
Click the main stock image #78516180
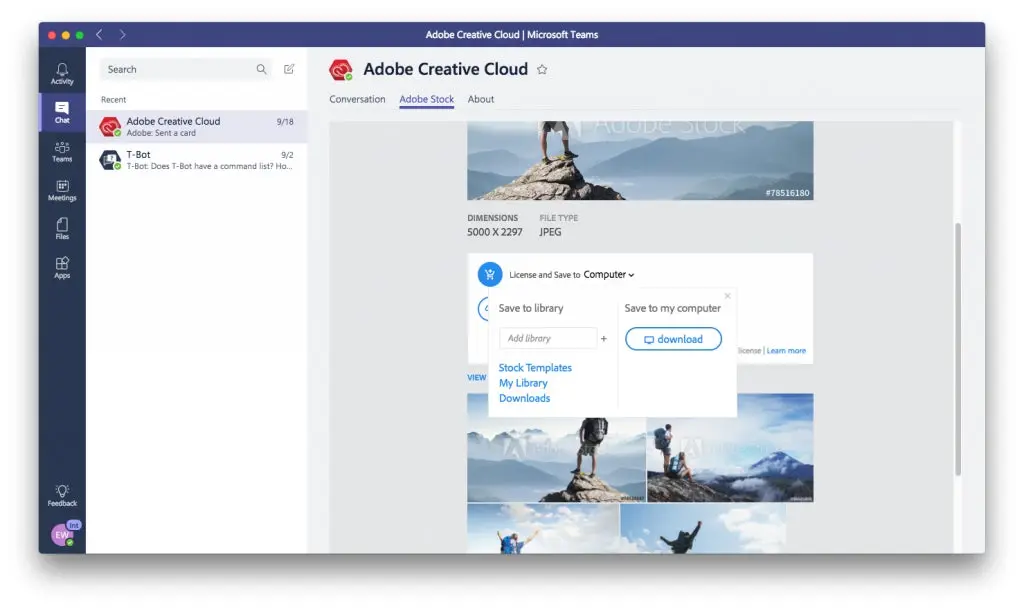(x=640, y=161)
